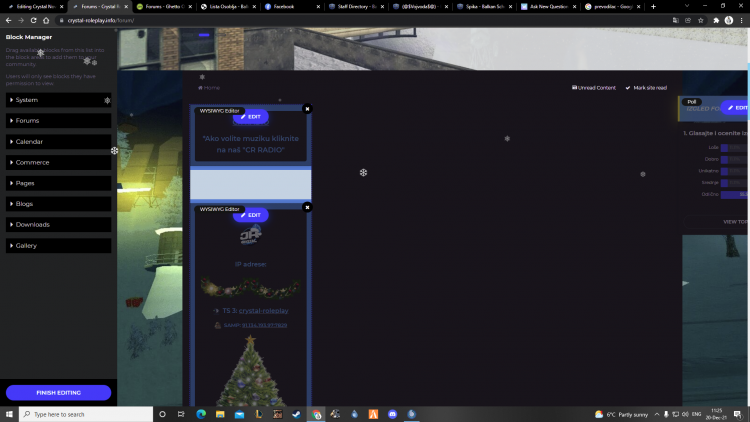Go back using browser back arrow
The height and width of the screenshot is (422, 750).
click(x=7, y=20)
